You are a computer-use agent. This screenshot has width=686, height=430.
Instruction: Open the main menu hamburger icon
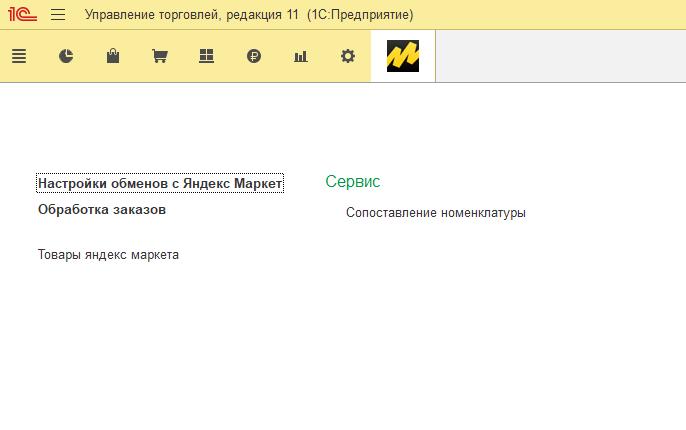click(x=58, y=15)
